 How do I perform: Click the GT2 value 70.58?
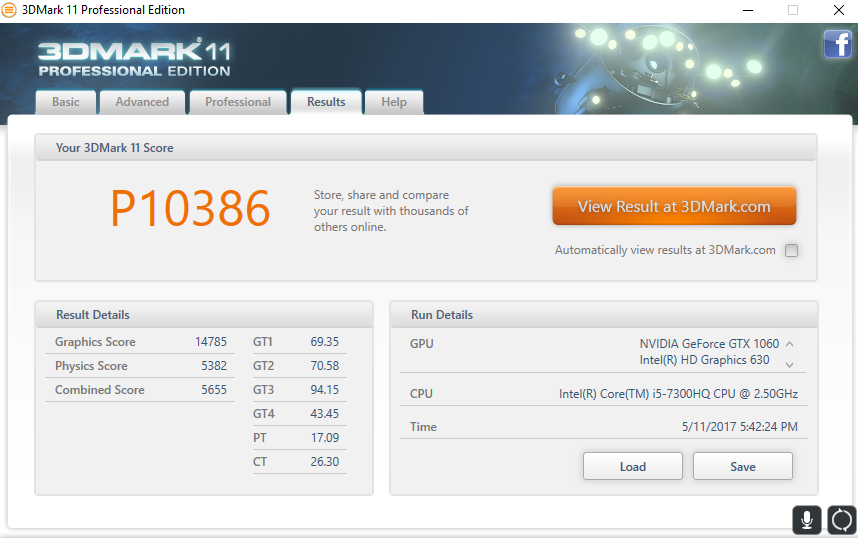click(324, 366)
